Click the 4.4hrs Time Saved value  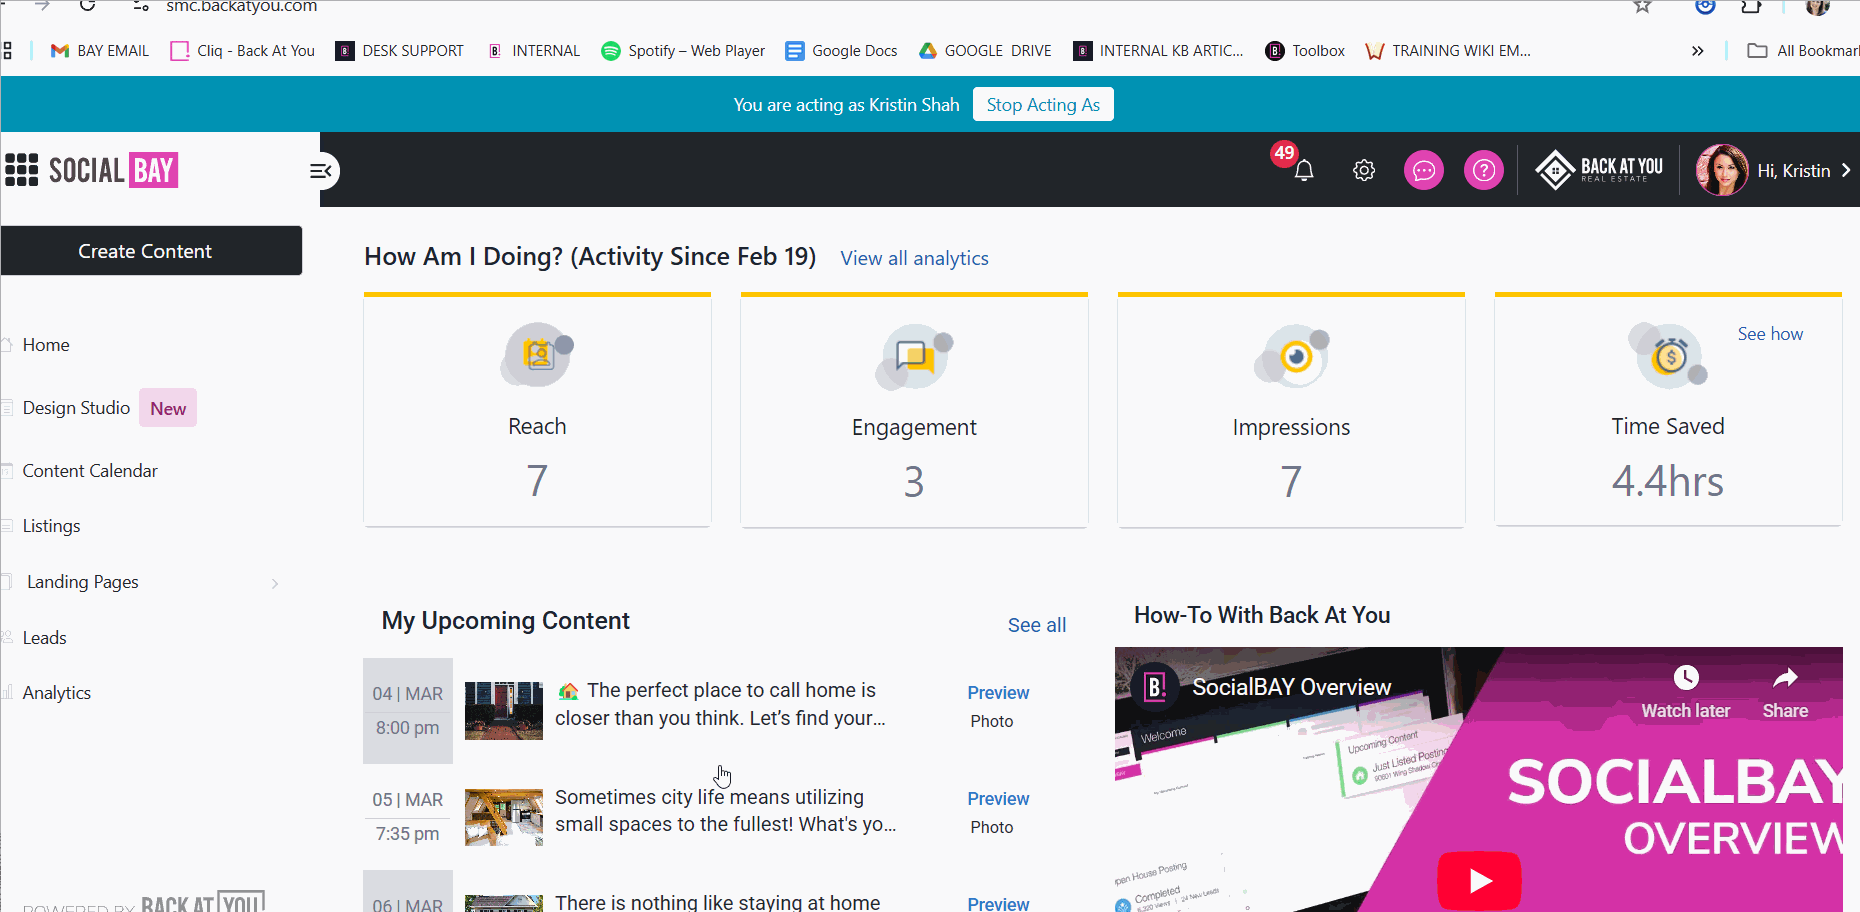point(1668,481)
